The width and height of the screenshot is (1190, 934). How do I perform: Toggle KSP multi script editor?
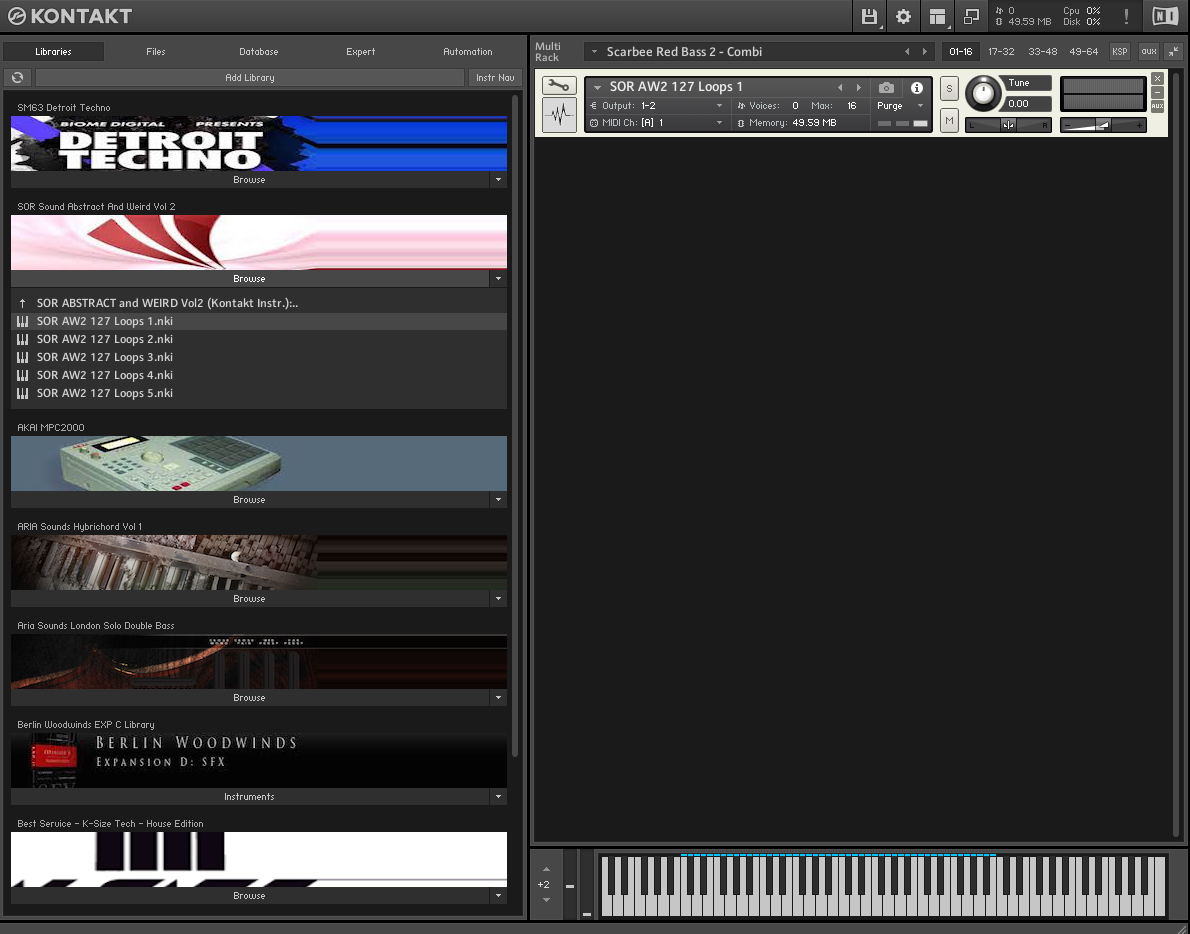(1119, 52)
